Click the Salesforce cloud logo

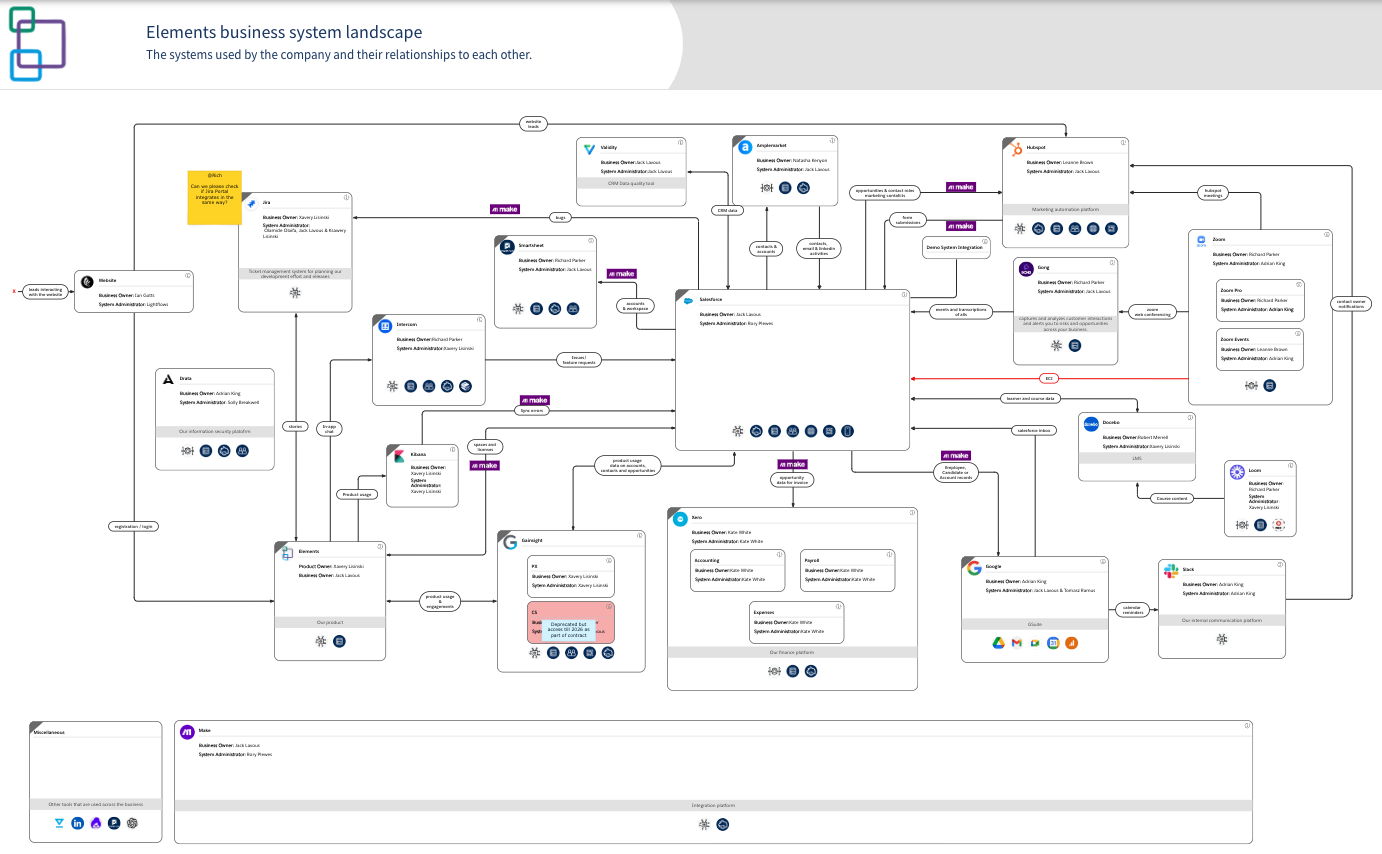coord(688,300)
